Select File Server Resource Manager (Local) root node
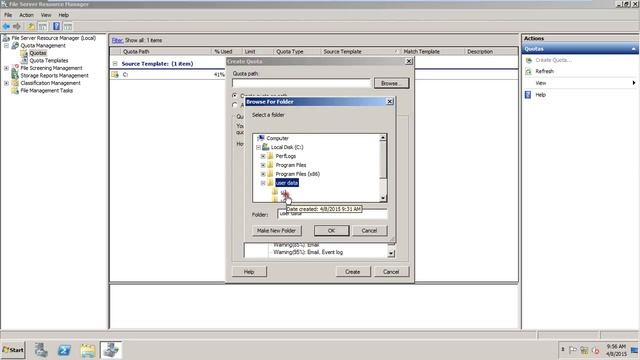640x360 pixels. 53,38
